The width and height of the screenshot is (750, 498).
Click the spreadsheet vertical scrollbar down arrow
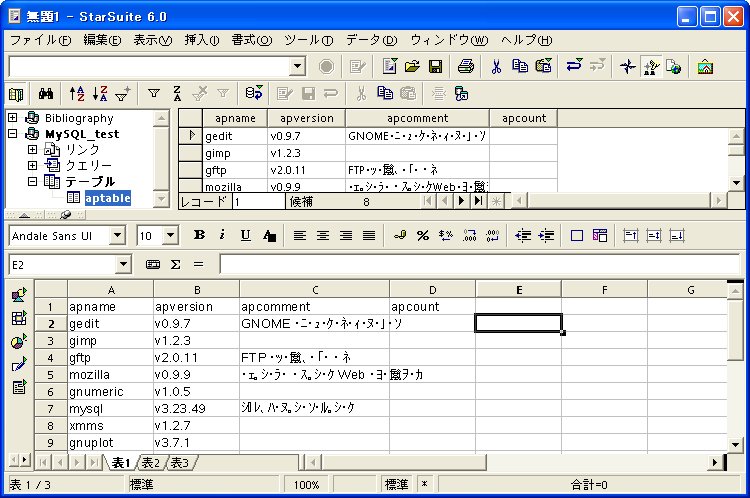735,445
